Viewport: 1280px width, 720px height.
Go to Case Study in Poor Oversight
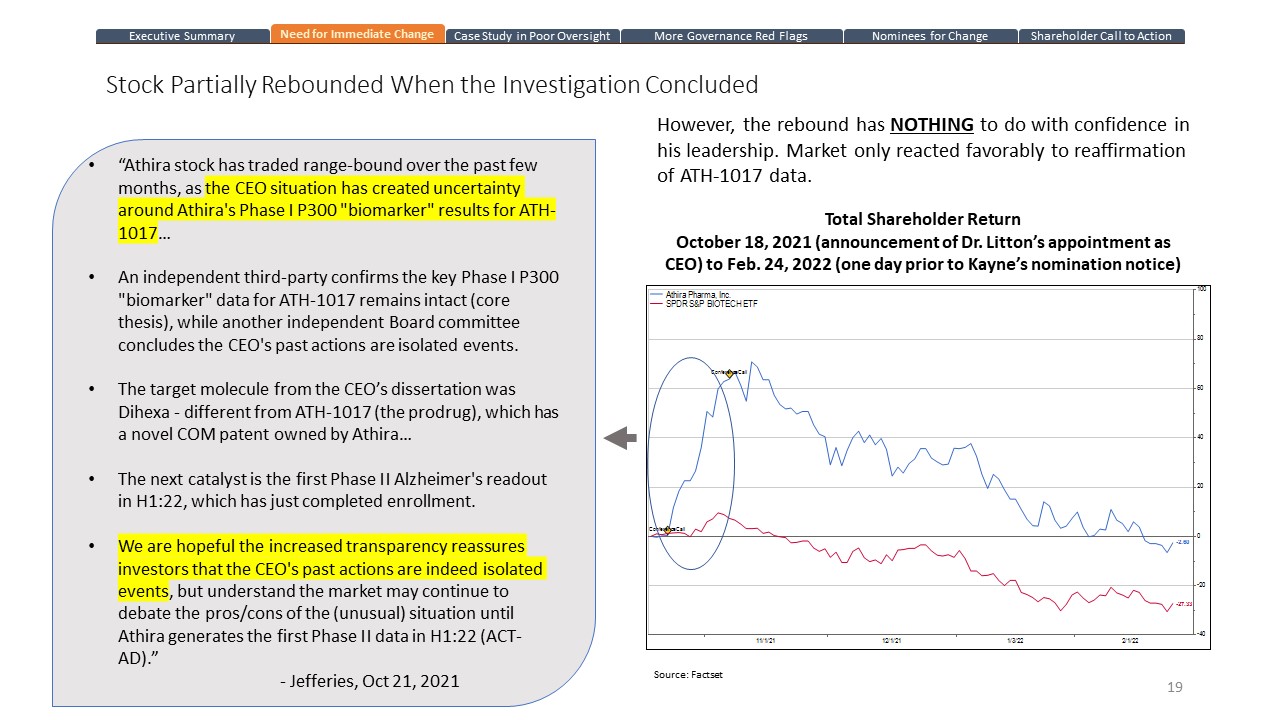(x=532, y=36)
